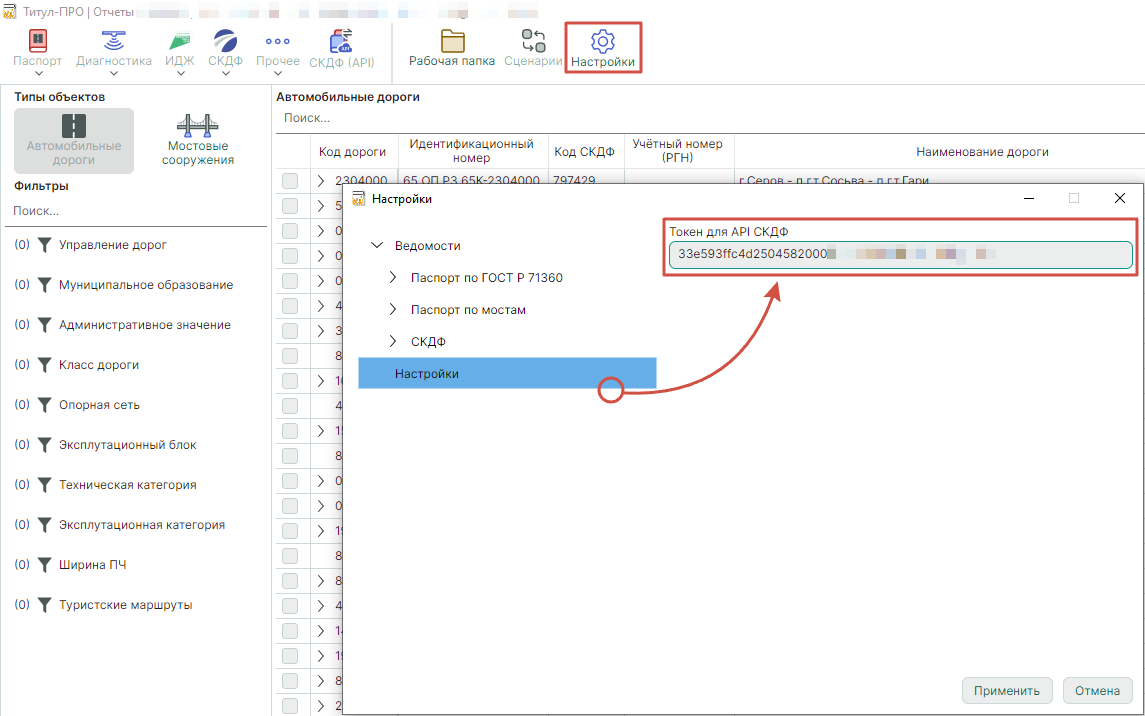
Task: Close the Настройки dialog window
Action: (1119, 199)
